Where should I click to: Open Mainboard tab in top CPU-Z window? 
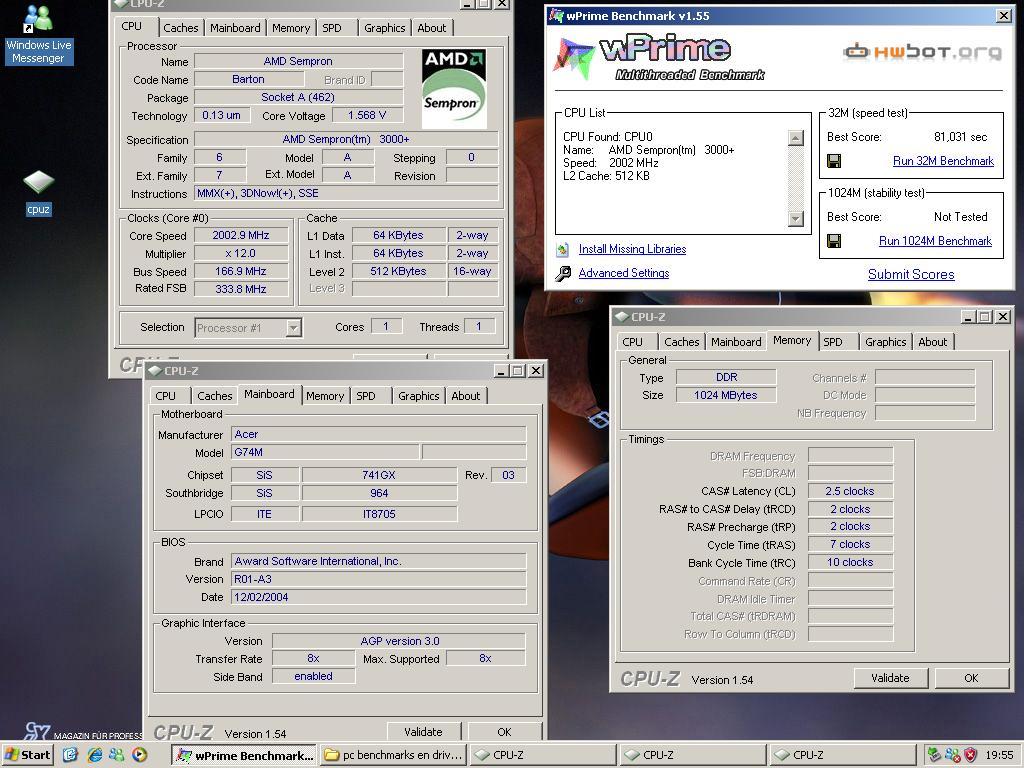coord(235,28)
